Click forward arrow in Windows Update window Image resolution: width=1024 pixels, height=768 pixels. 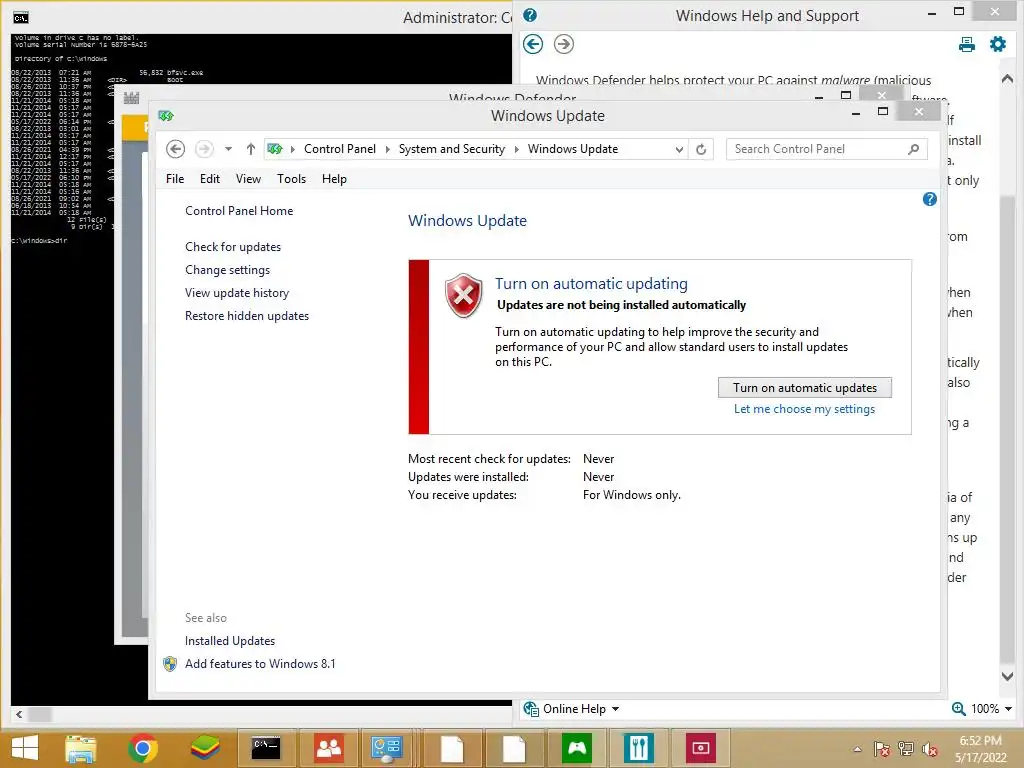204,149
